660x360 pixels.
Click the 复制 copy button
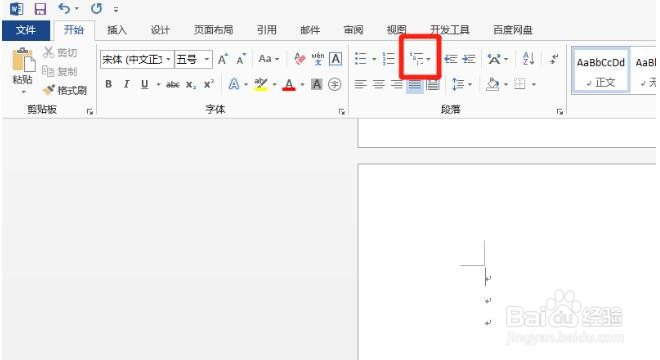pos(60,71)
